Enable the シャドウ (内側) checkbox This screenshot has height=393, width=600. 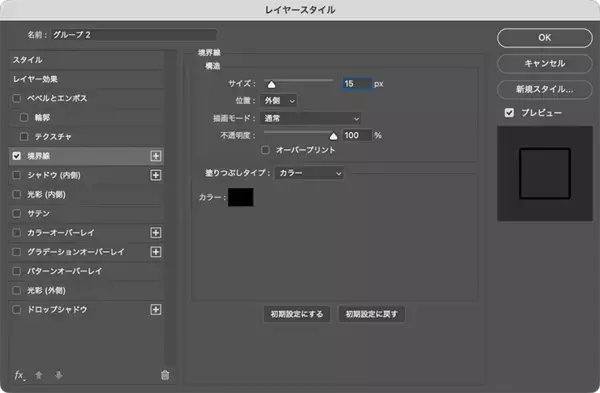16,175
